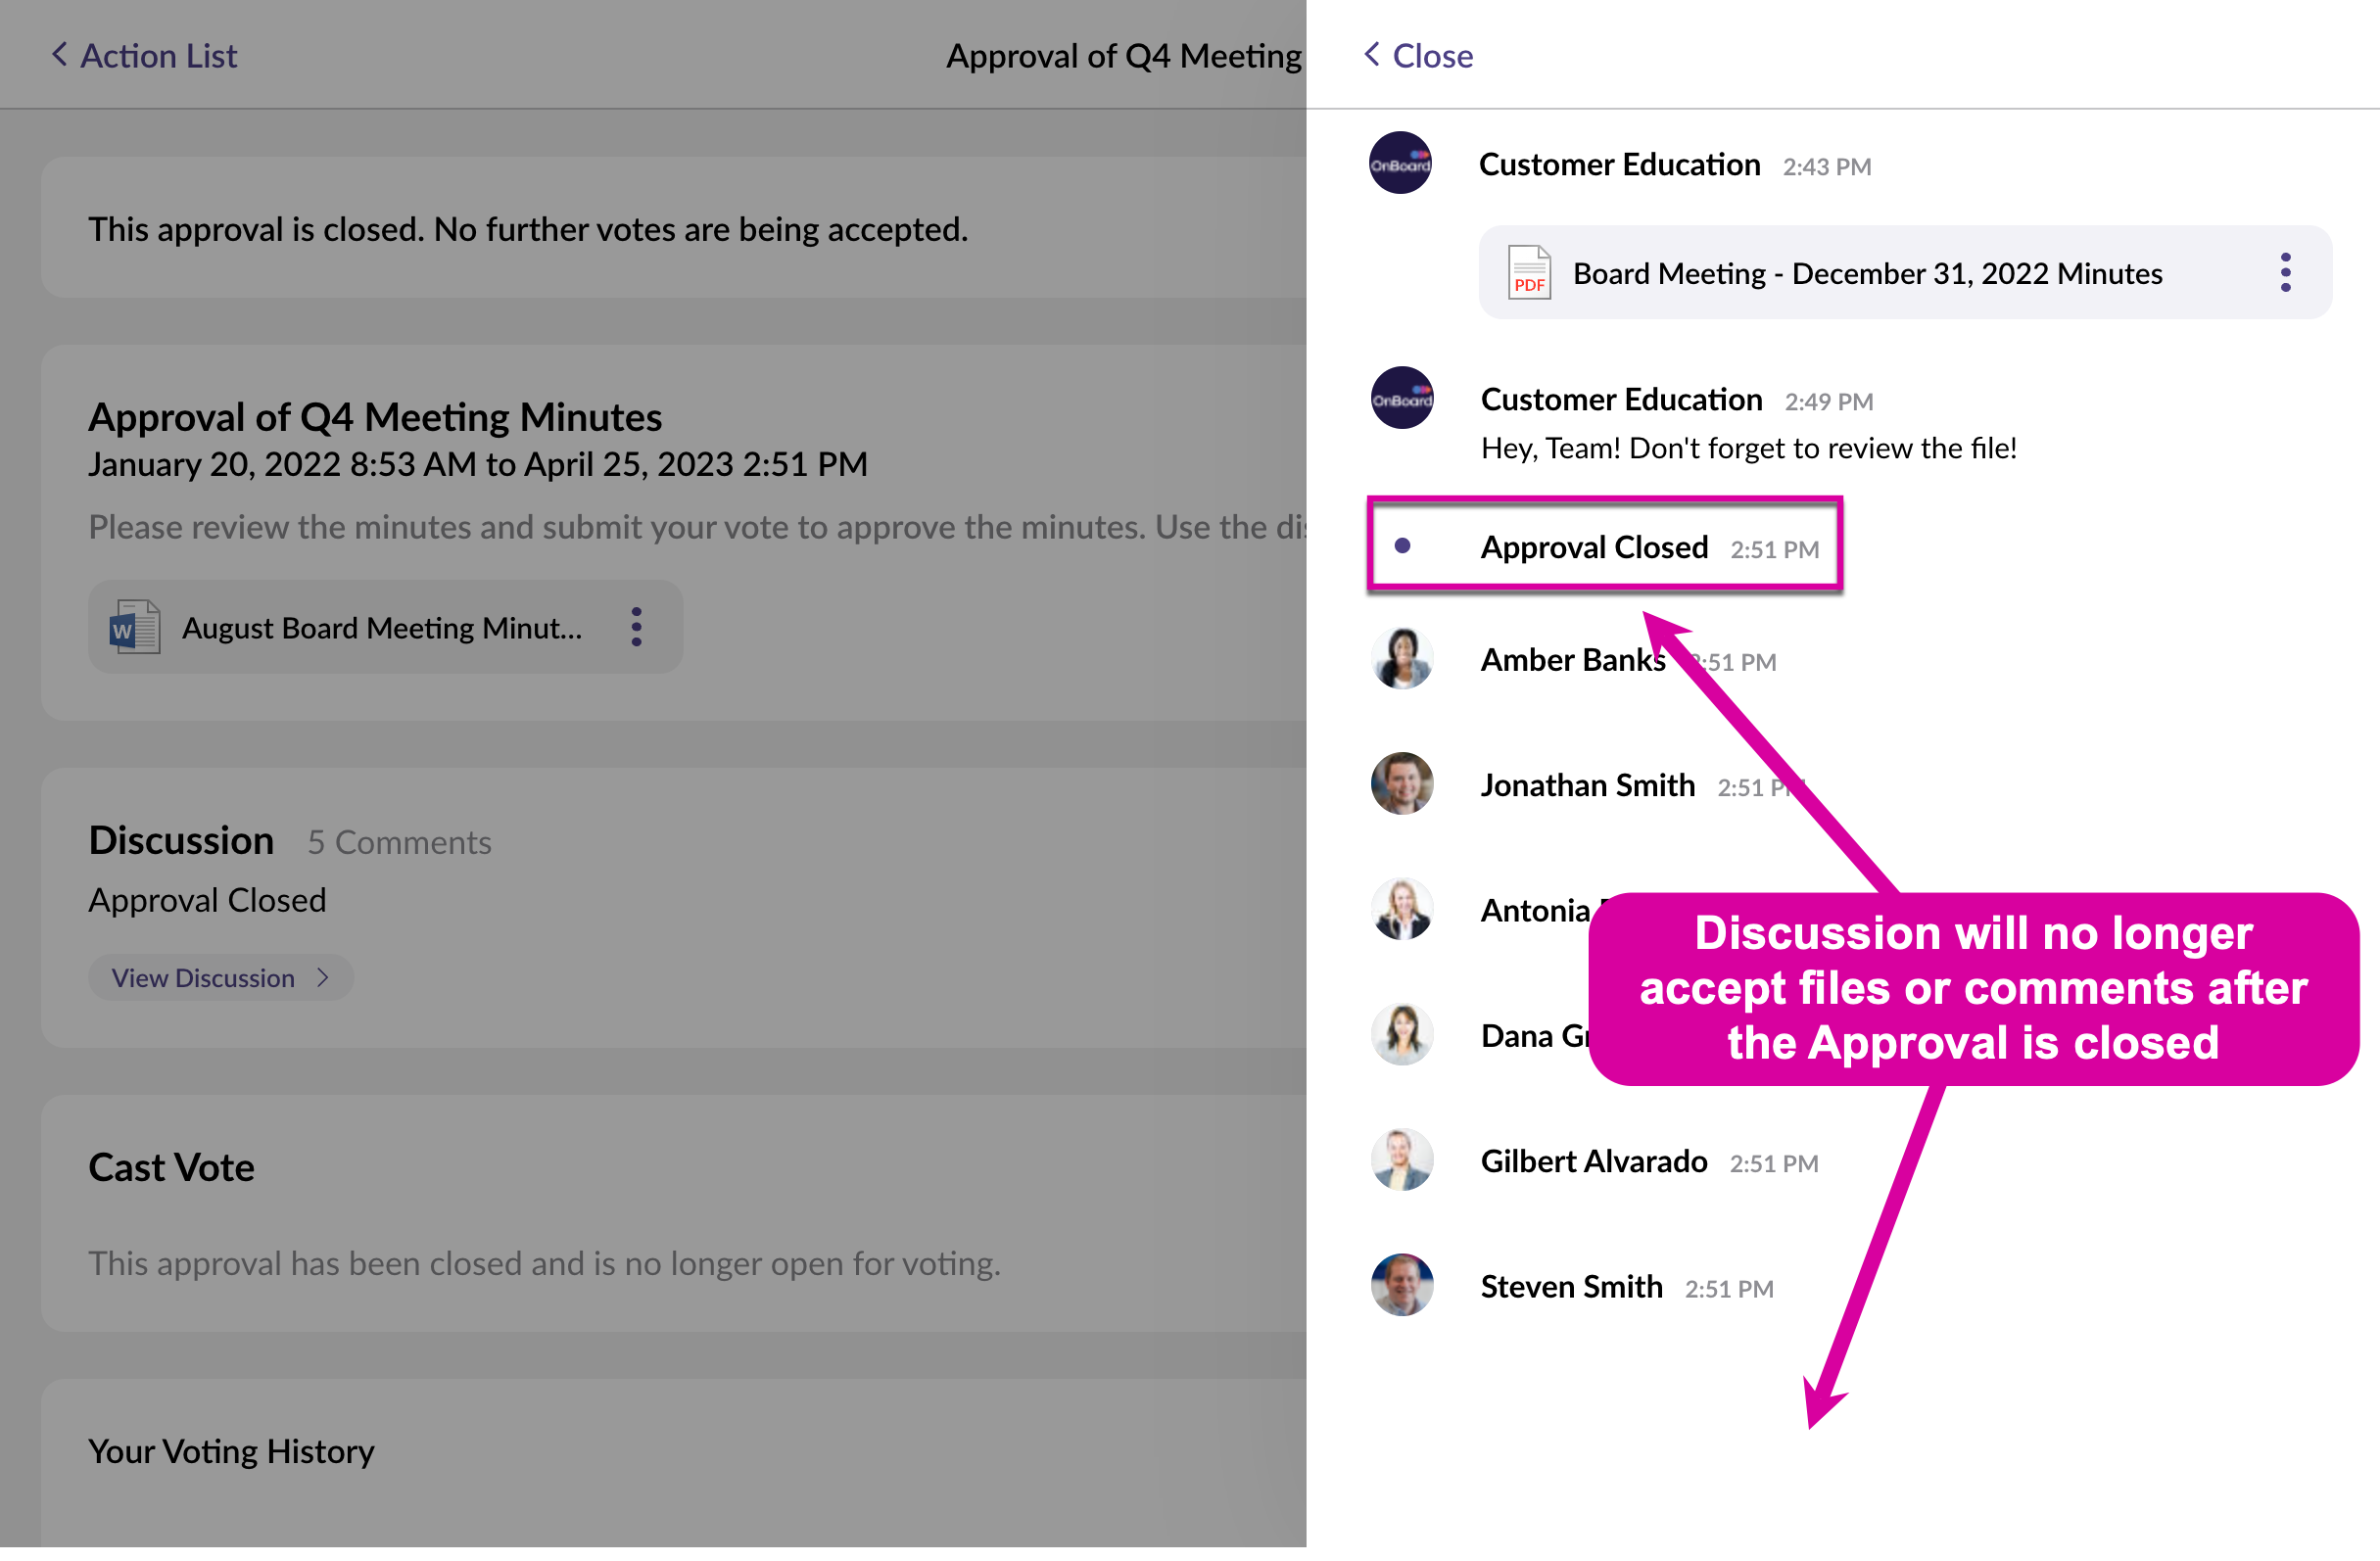Close the discussion panel
This screenshot has height=1561, width=2380.
1418,56
